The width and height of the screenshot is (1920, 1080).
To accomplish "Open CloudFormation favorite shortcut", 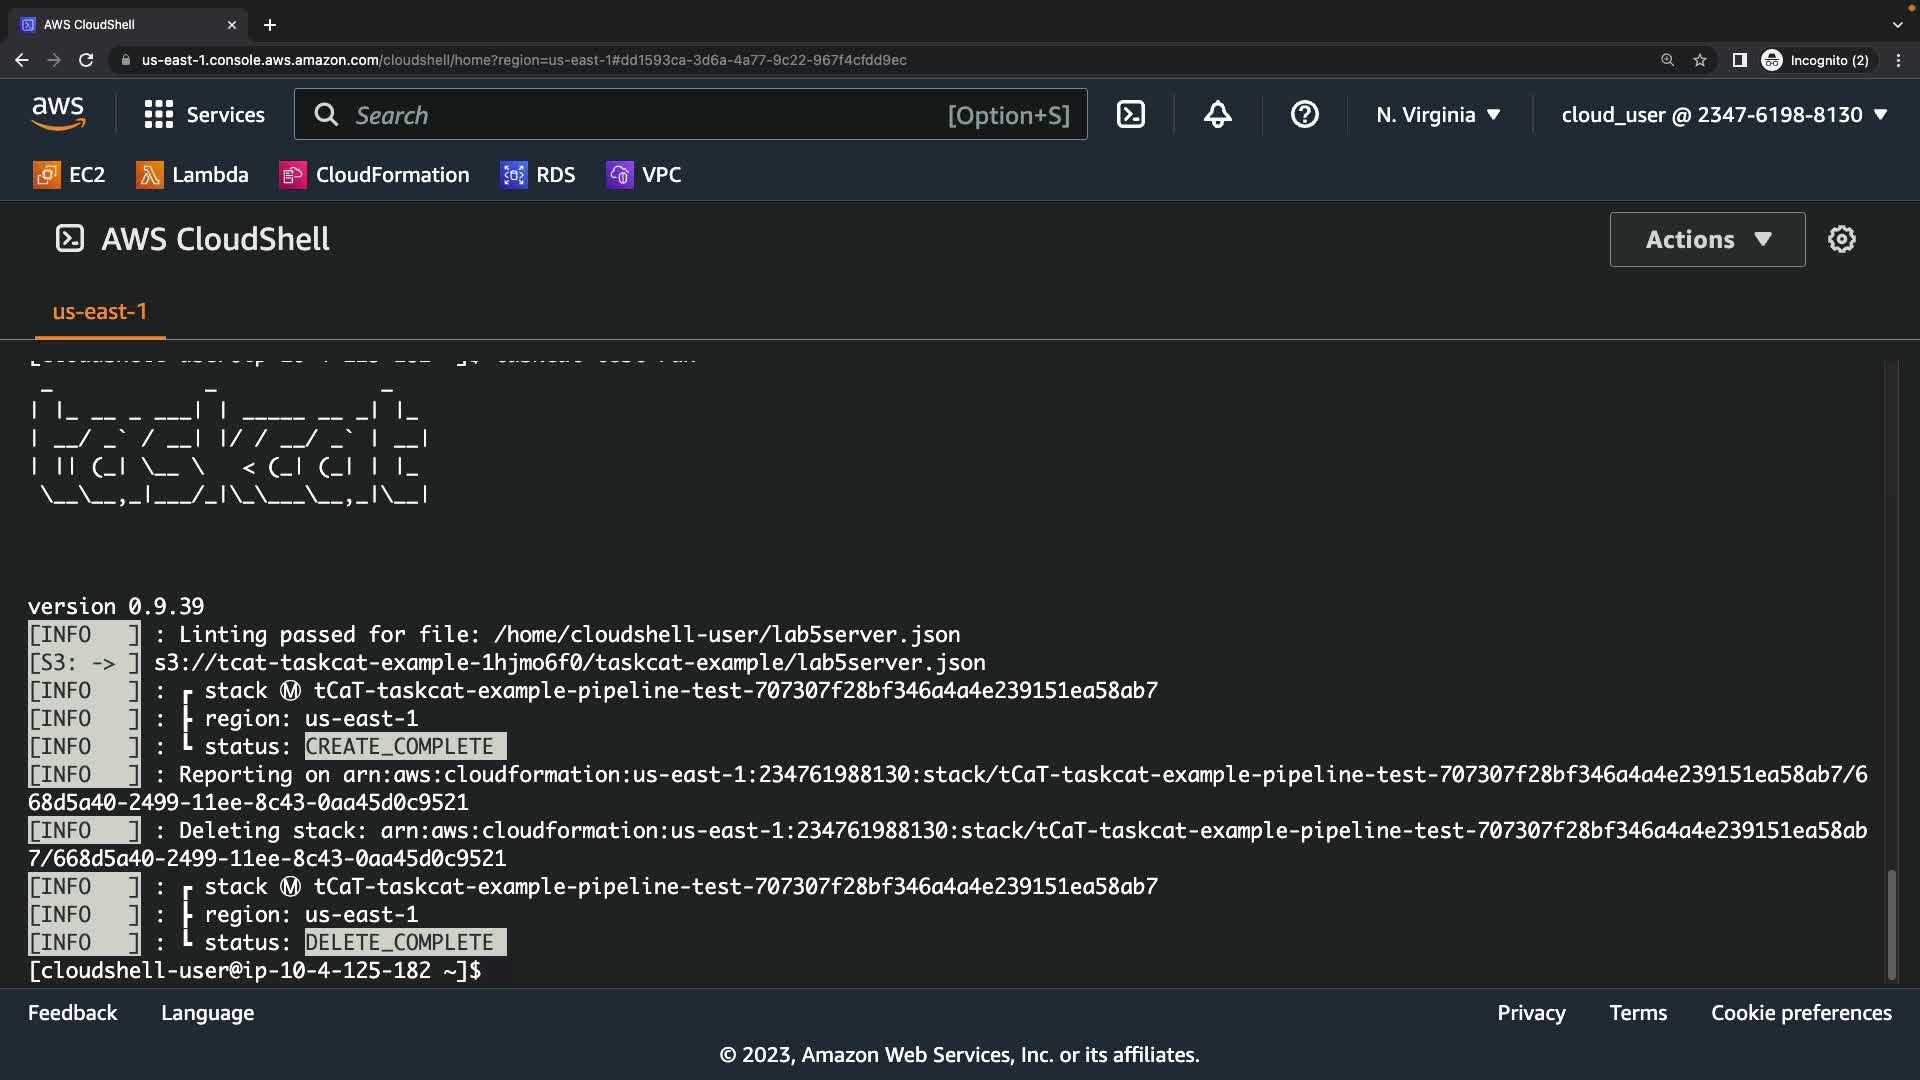I will 374,175.
